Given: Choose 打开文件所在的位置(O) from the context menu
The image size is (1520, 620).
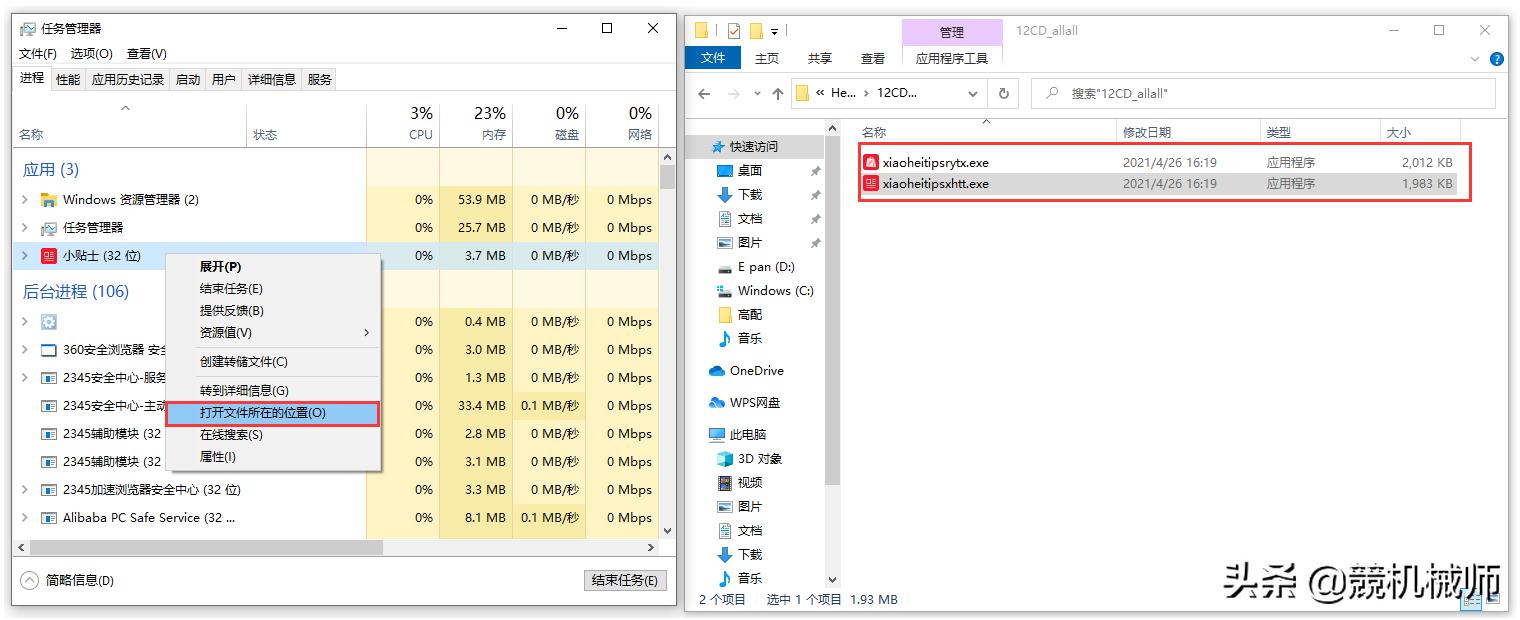Looking at the screenshot, I should point(272,413).
